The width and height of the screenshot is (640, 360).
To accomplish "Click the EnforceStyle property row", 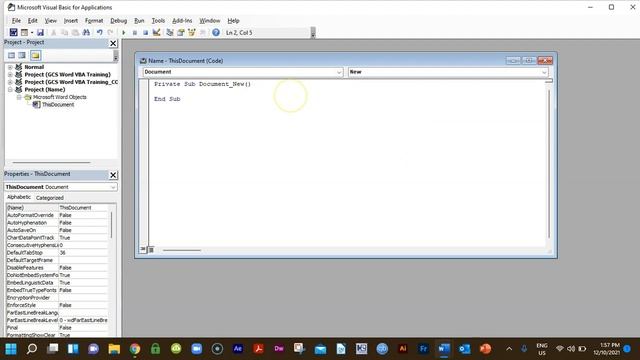I will click(57, 305).
